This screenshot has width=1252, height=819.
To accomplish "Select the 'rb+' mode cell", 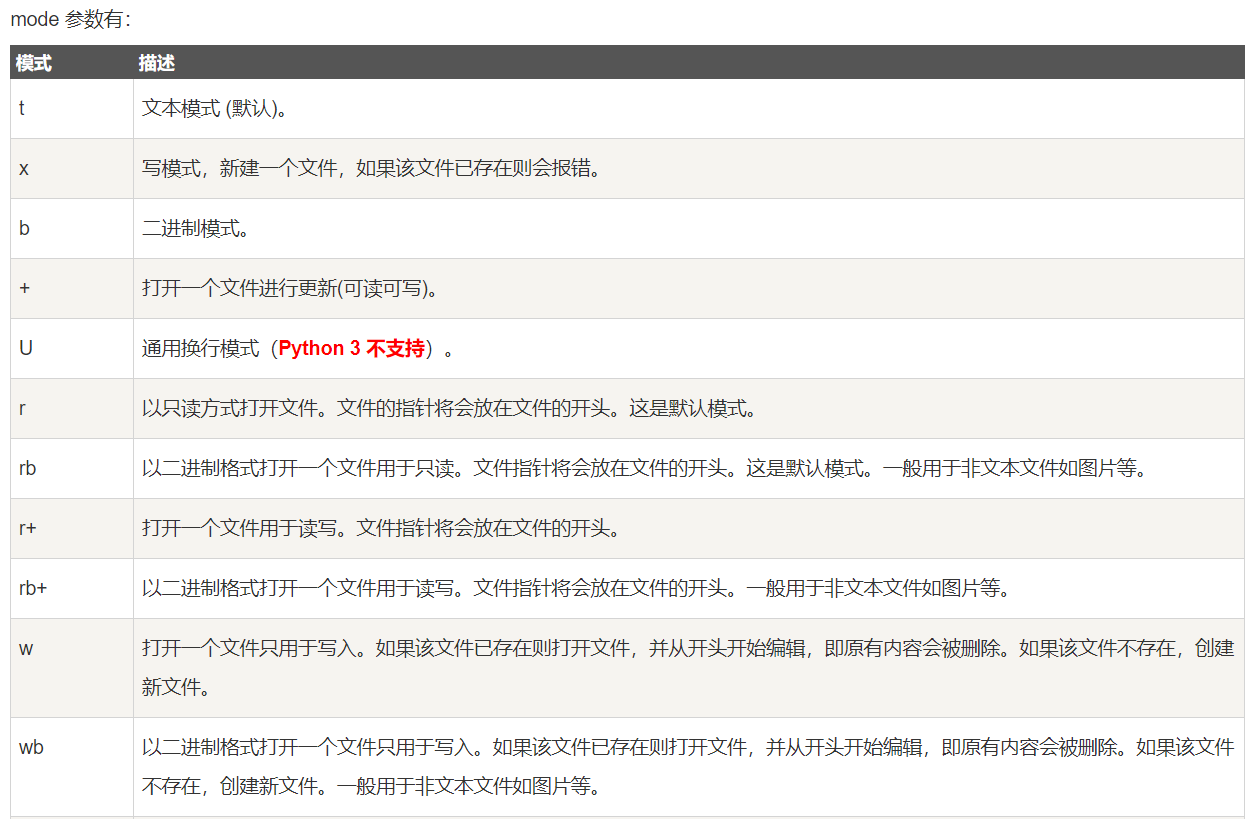I will coord(72,588).
